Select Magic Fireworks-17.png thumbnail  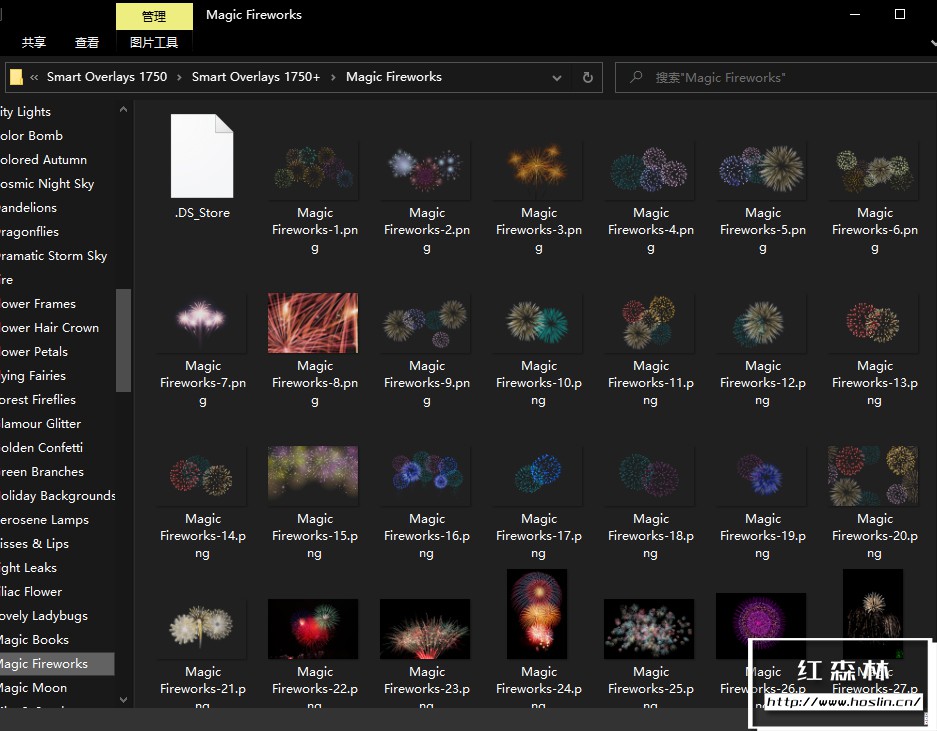tap(538, 476)
